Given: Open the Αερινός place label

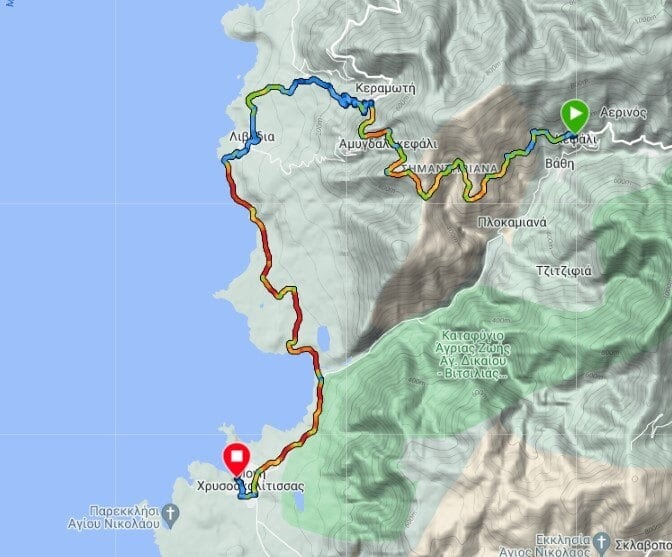Looking at the screenshot, I should pyautogui.click(x=623, y=113).
